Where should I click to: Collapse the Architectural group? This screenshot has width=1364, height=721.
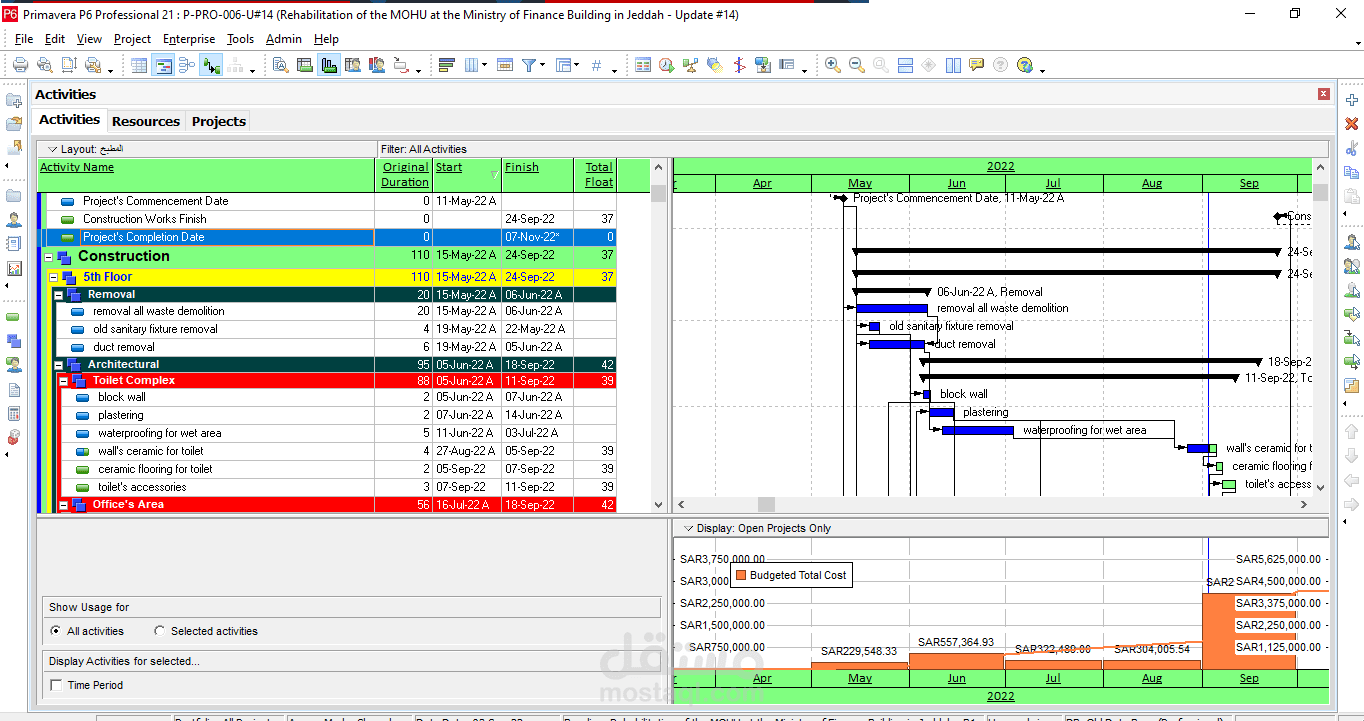pos(59,365)
